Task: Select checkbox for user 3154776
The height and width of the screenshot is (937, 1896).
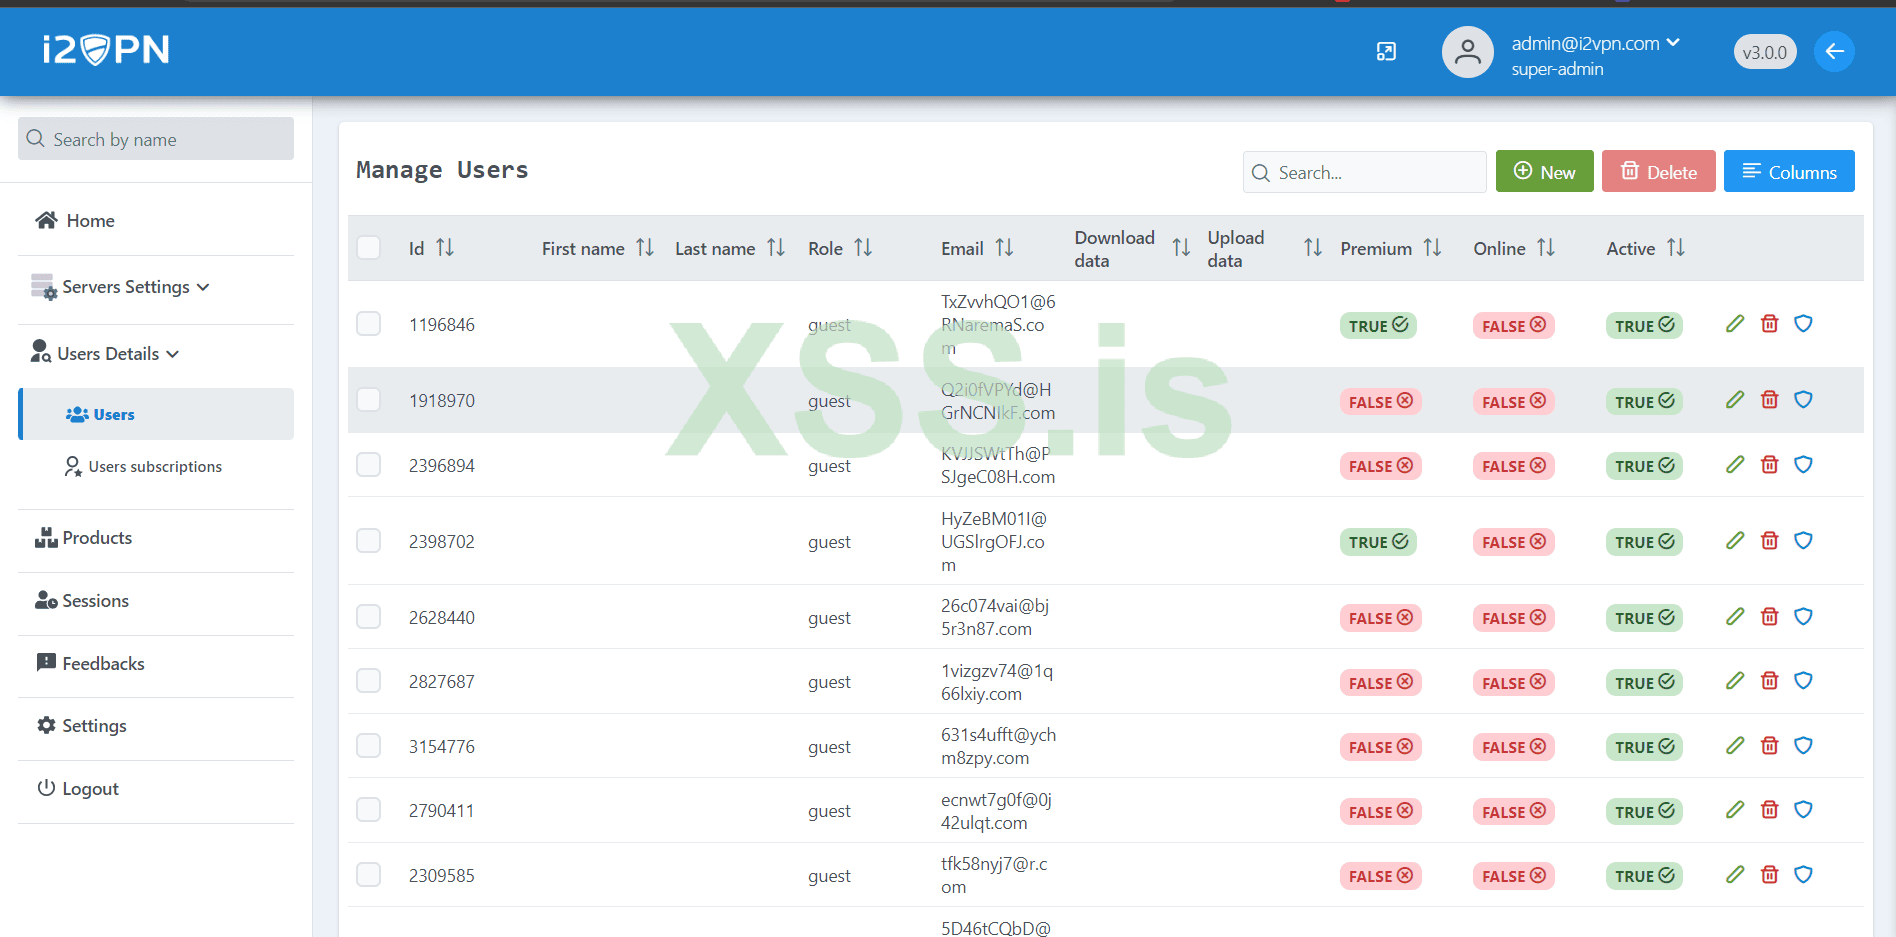Action: 369,746
